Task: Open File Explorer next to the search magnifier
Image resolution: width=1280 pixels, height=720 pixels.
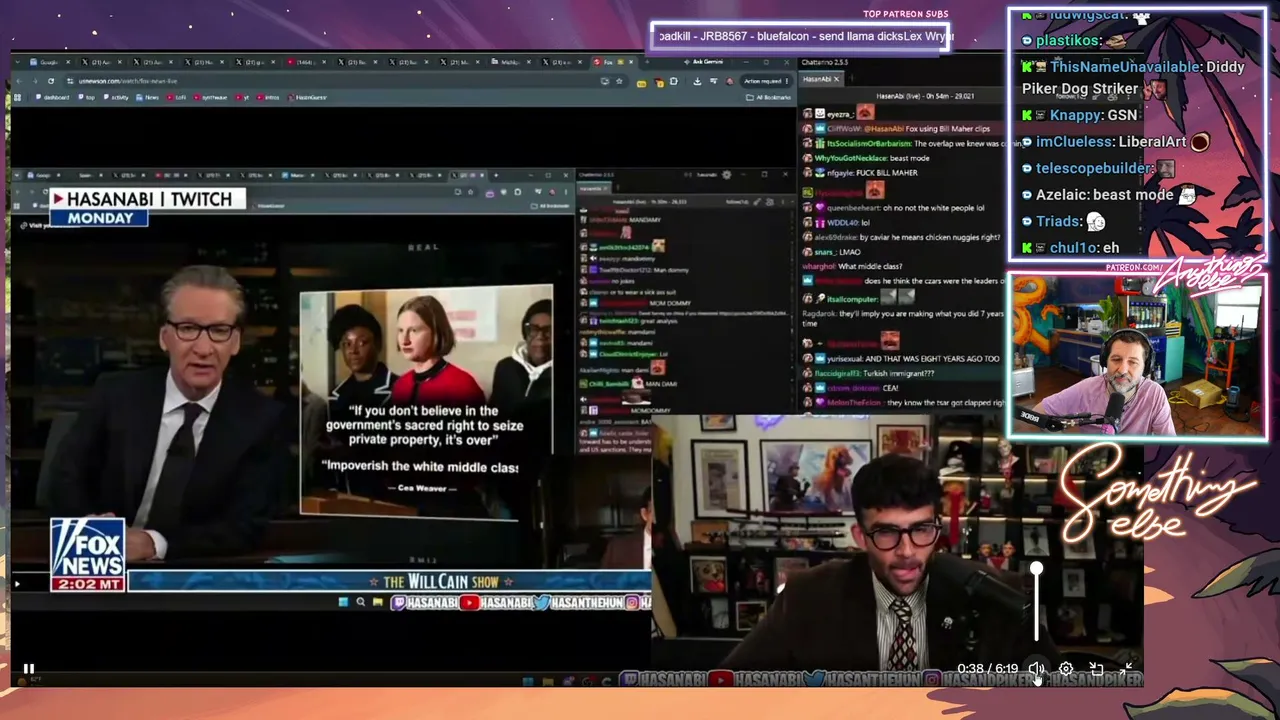Action: pyautogui.click(x=377, y=602)
